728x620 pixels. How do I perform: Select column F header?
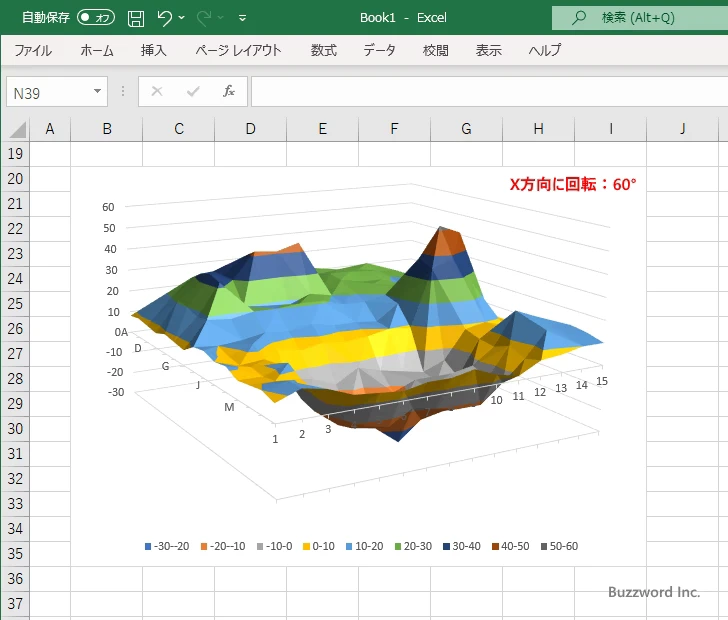[395, 129]
